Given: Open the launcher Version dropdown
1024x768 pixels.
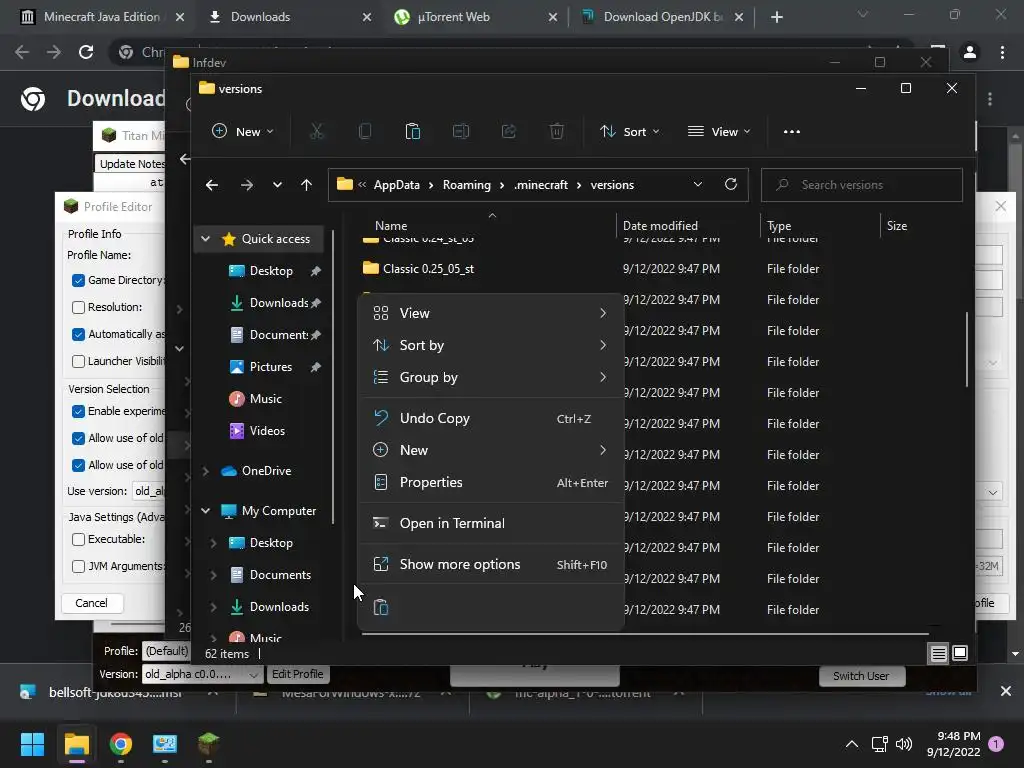Looking at the screenshot, I should tap(202, 674).
